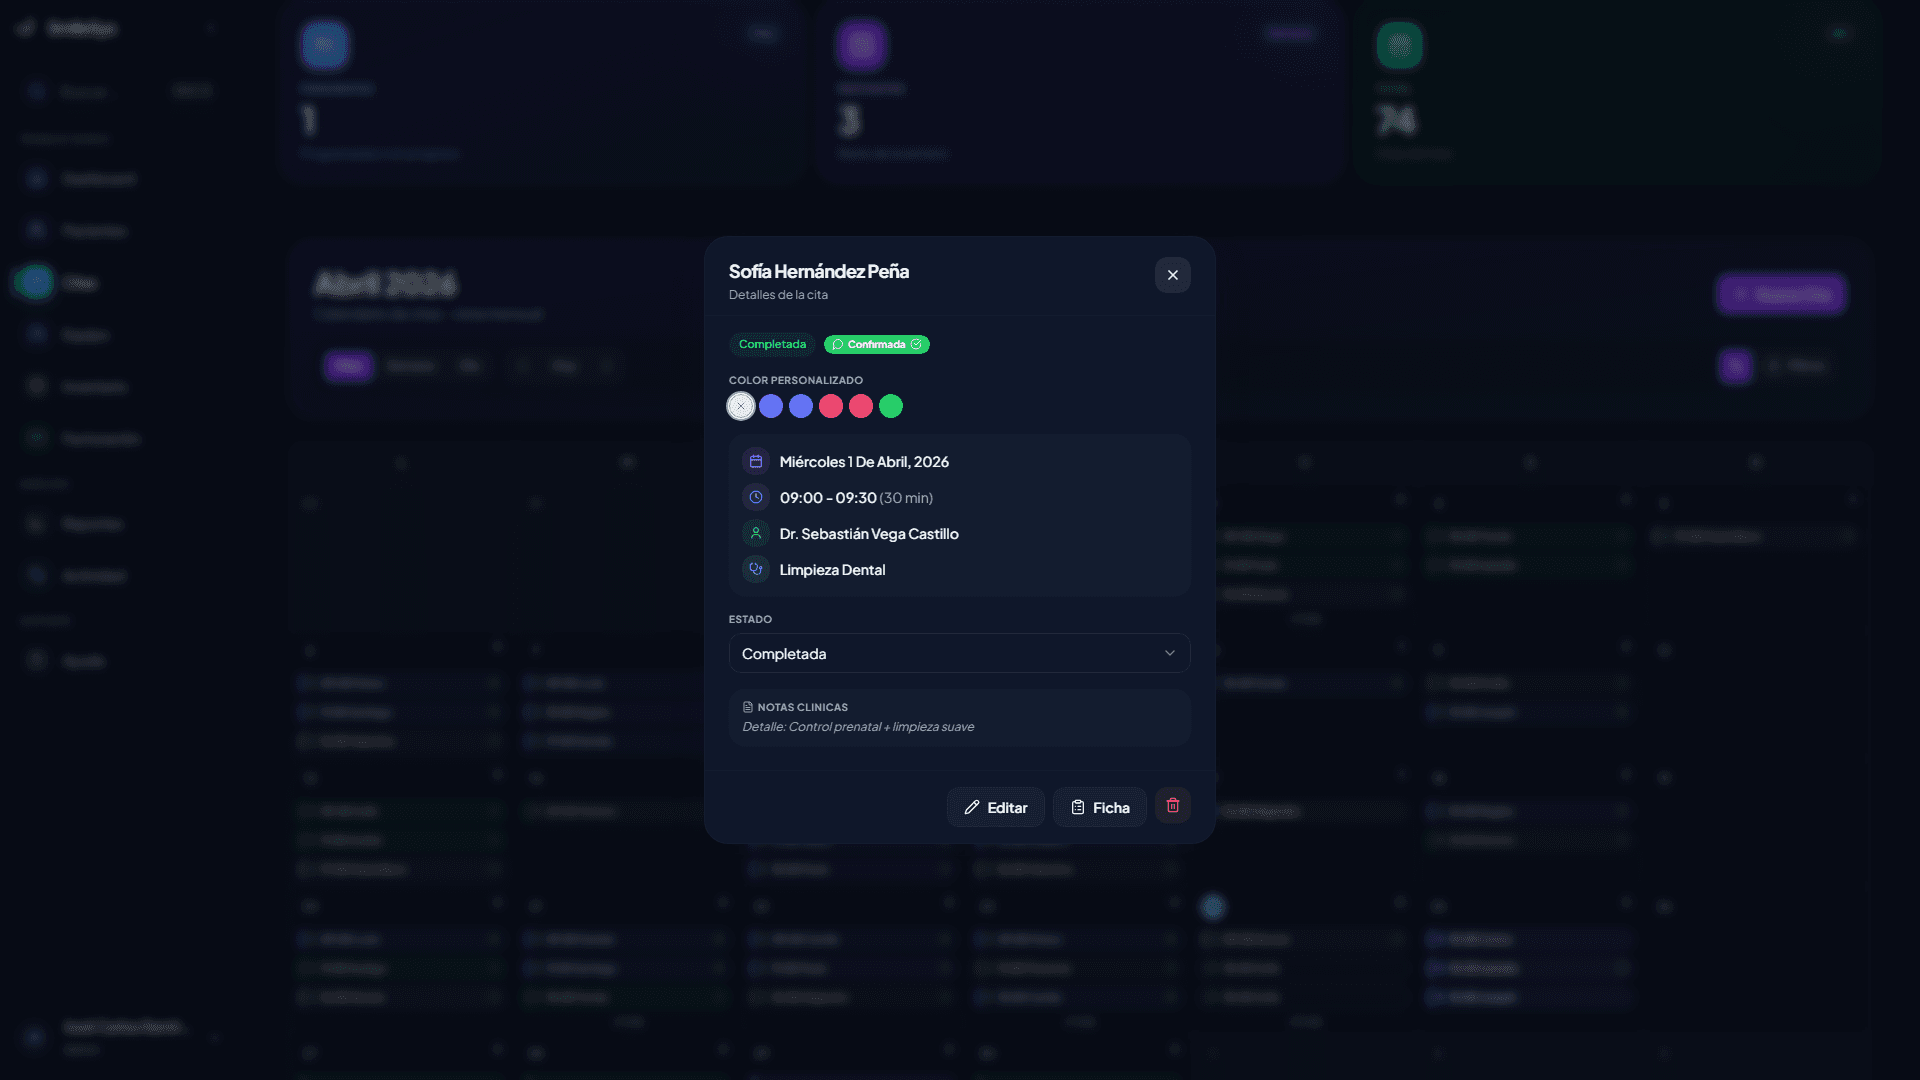Click the trash delete appointment icon
1920x1080 pixels.
[x=1172, y=806]
